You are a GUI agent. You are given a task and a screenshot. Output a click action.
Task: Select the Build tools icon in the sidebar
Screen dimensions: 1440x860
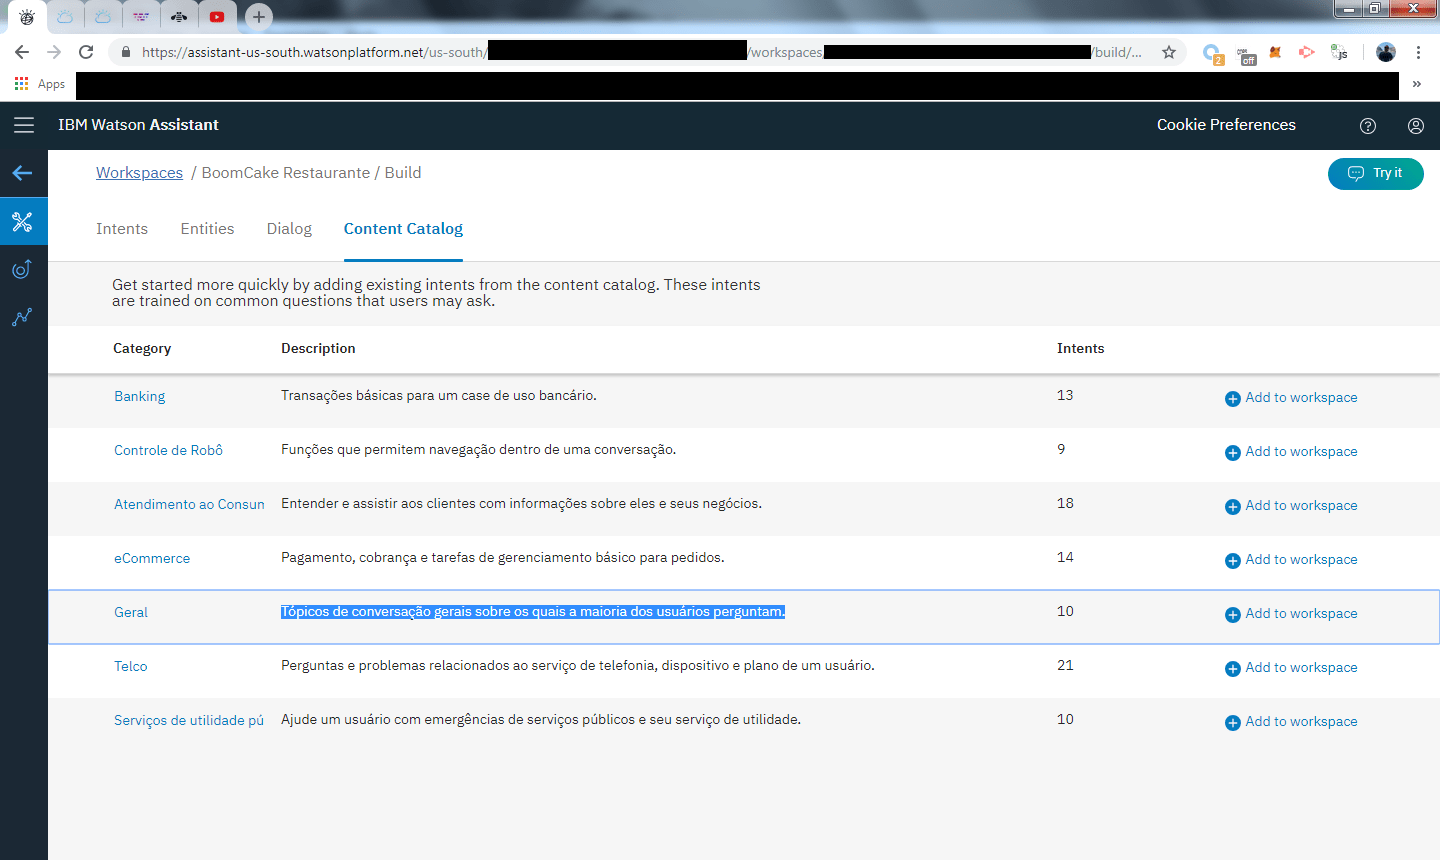[23, 221]
